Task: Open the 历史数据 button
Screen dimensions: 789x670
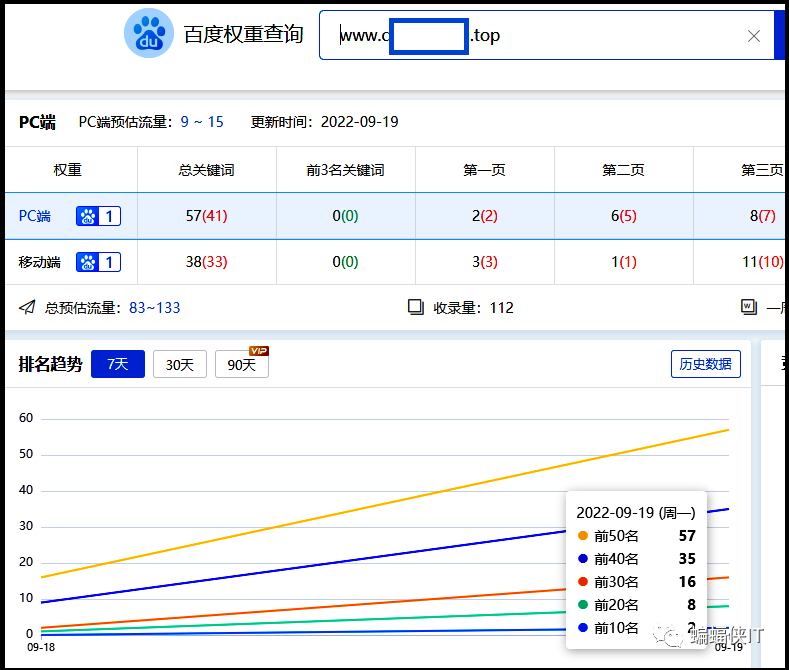Action: (x=705, y=364)
